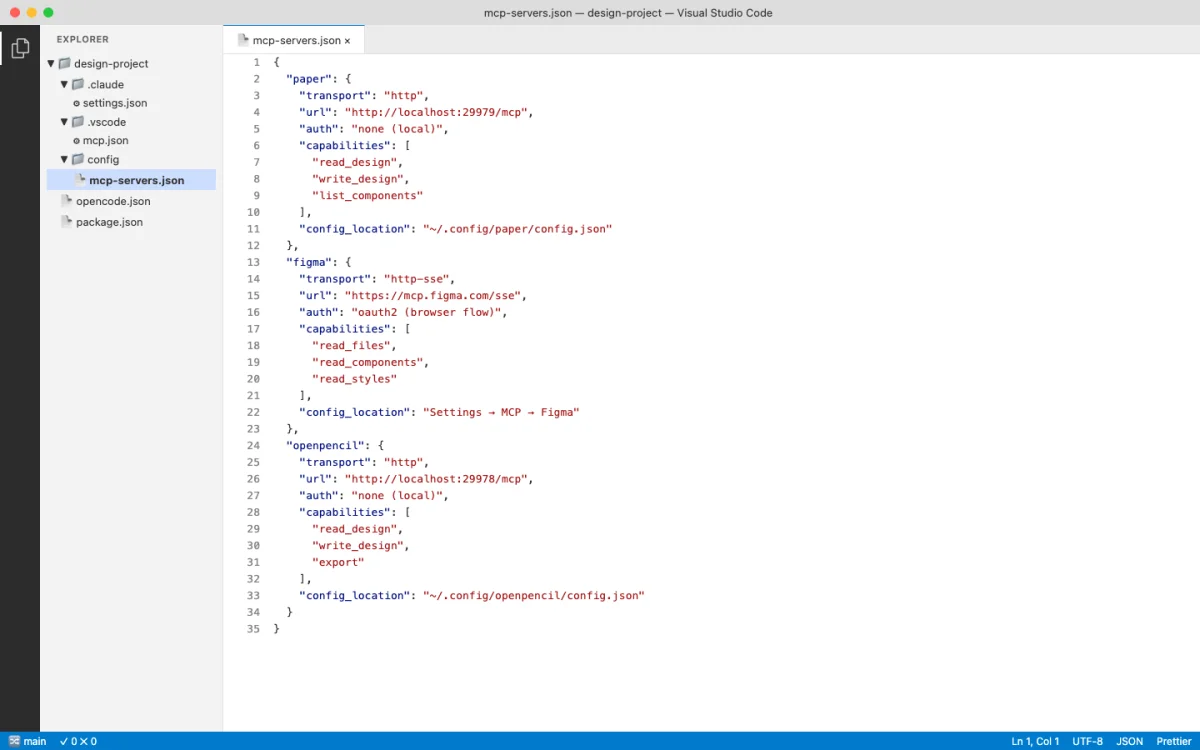Click the "https://mcp.figma.com/sse" URL value

coord(435,296)
